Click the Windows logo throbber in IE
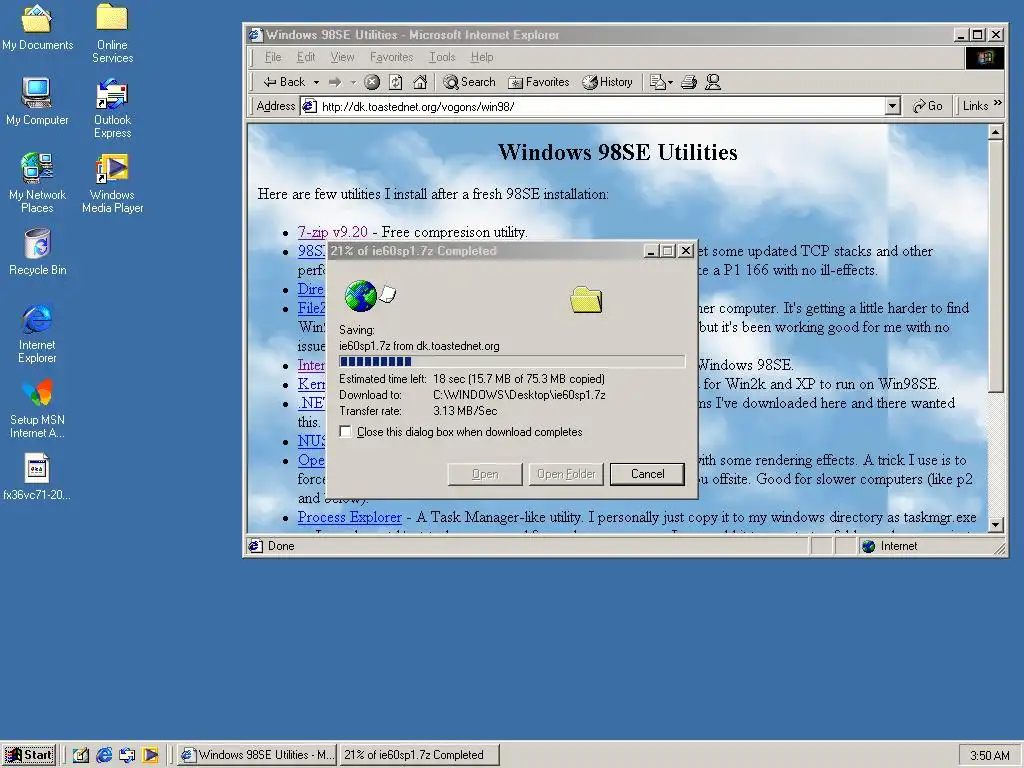The width and height of the screenshot is (1024, 768). (x=985, y=57)
